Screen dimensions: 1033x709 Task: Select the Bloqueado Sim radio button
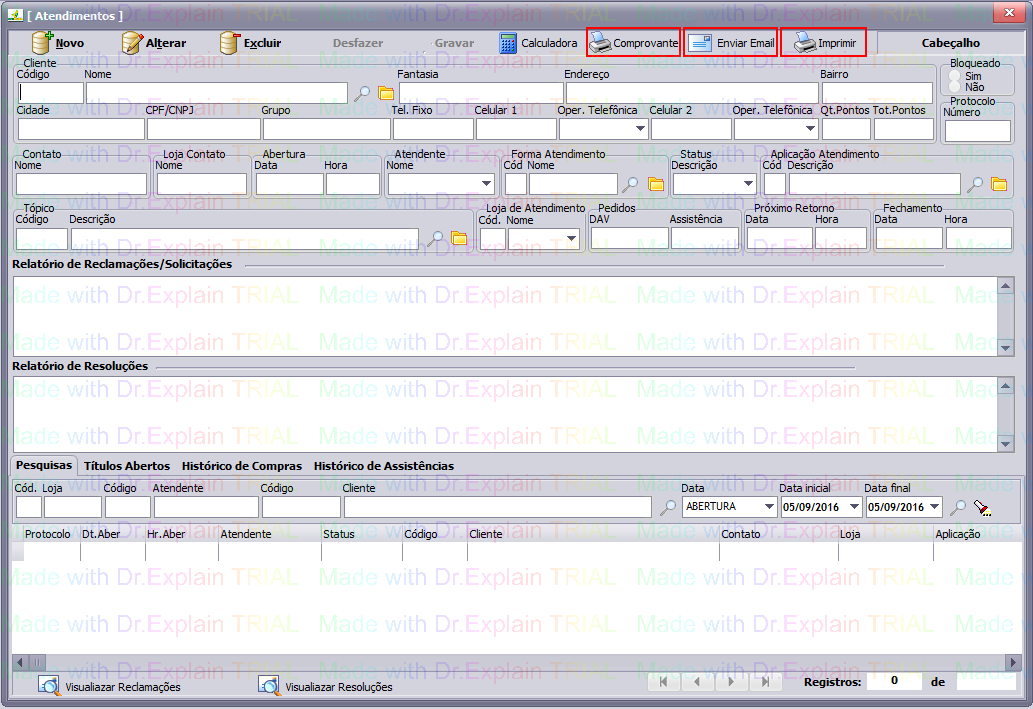point(954,76)
